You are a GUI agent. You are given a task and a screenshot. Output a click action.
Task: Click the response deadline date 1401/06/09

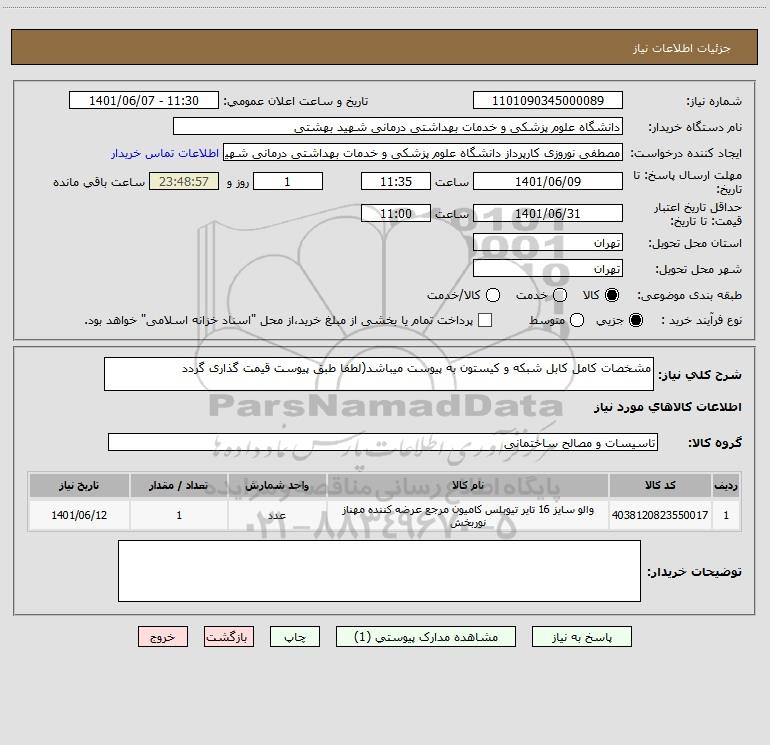point(548,181)
